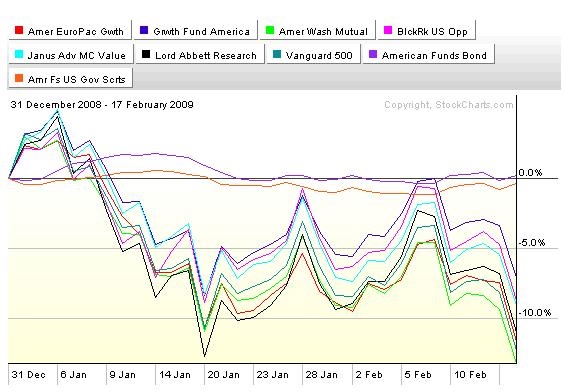Click the date range text 31 December 2008
The width and height of the screenshot is (564, 392).
click(x=56, y=105)
